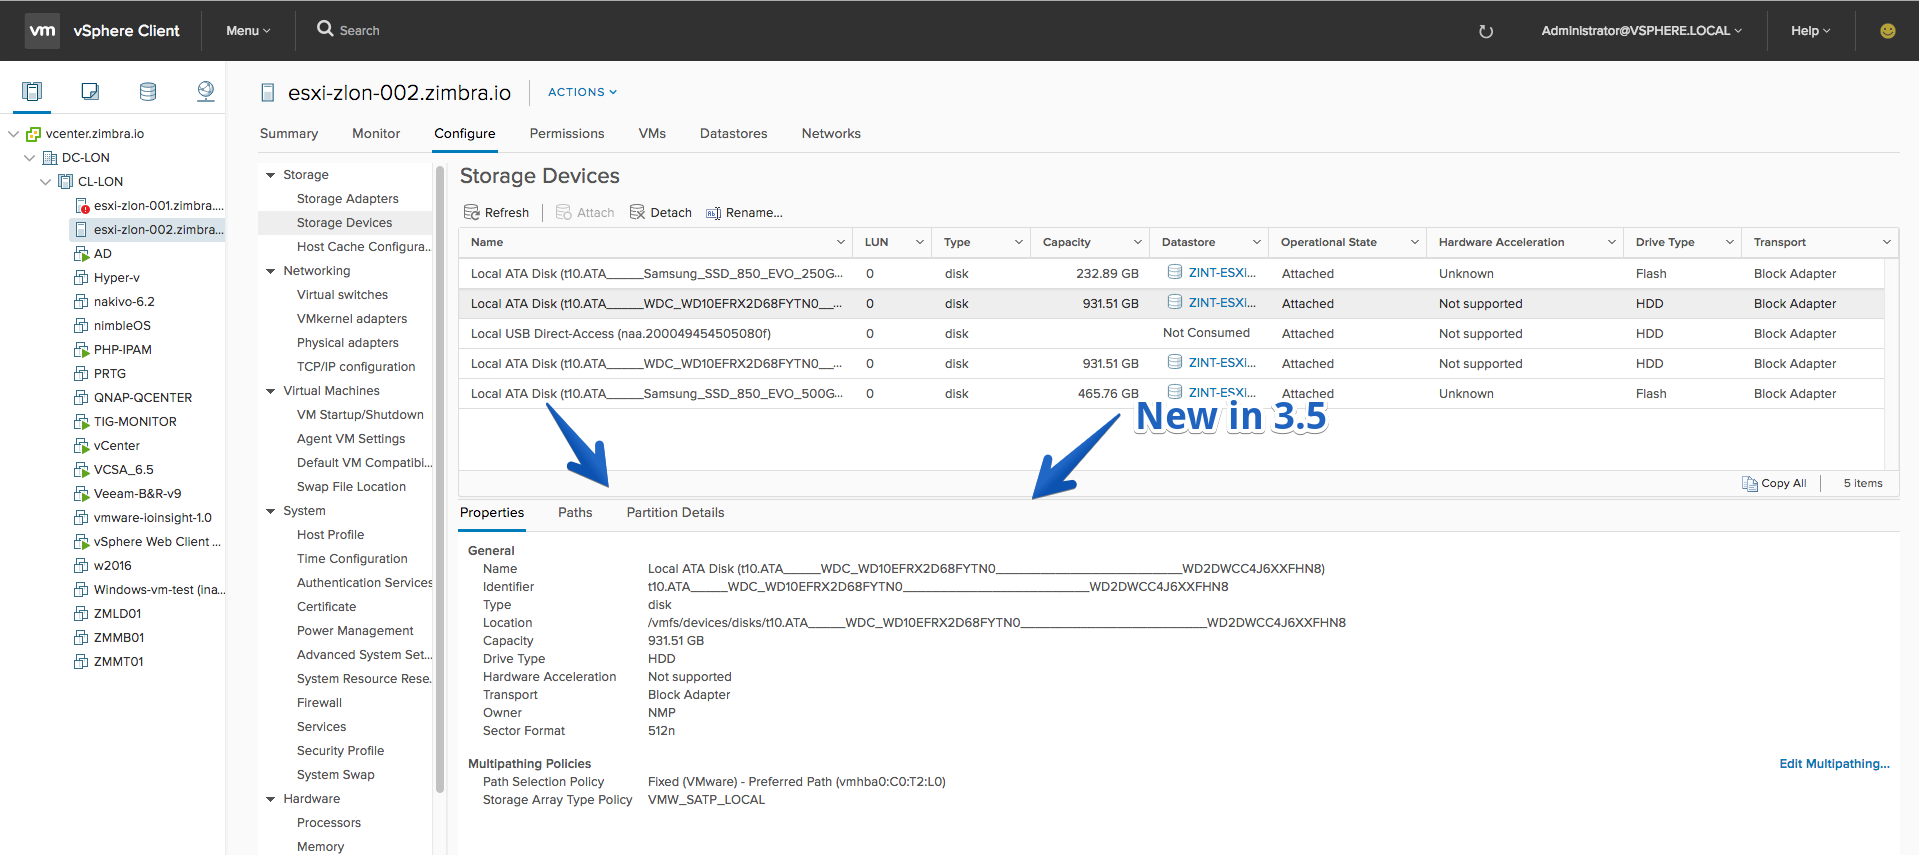The width and height of the screenshot is (1919, 855).
Task: Click the search magnifier icon
Action: [x=325, y=29]
